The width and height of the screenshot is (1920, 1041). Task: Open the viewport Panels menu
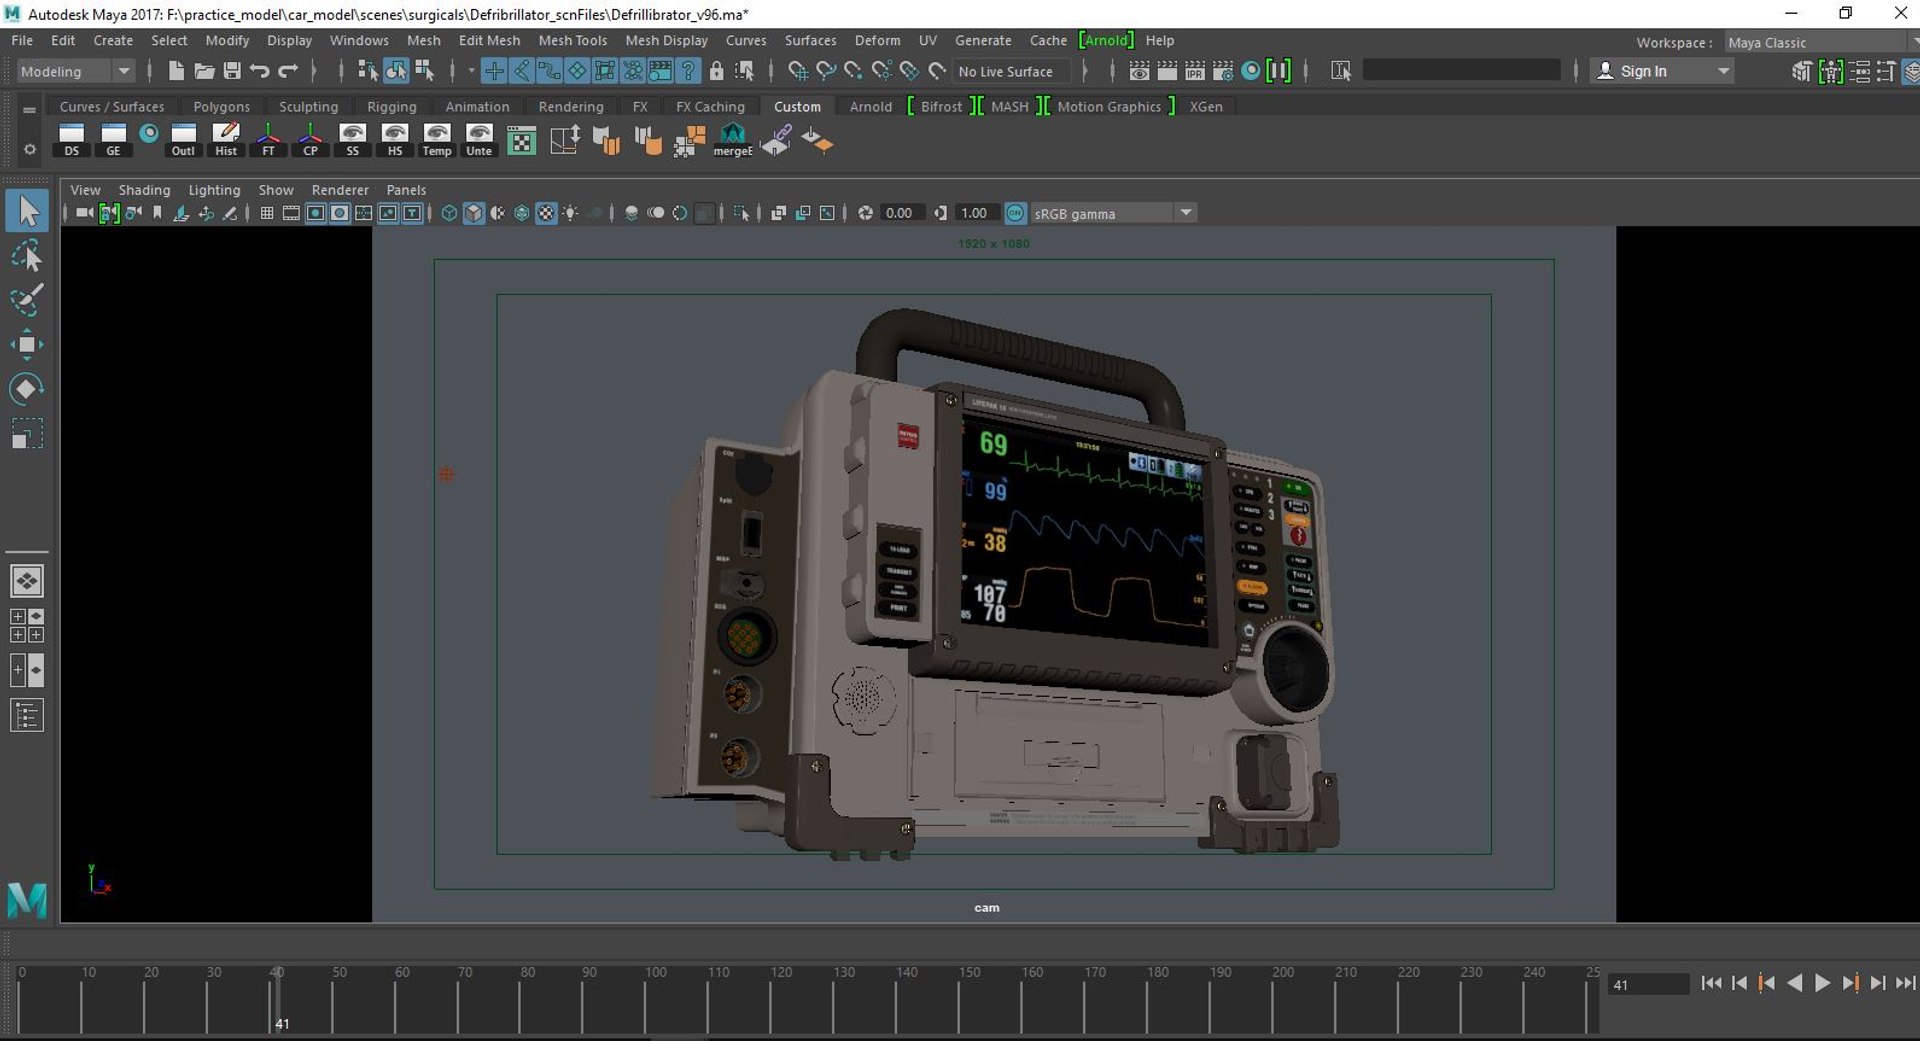point(406,190)
